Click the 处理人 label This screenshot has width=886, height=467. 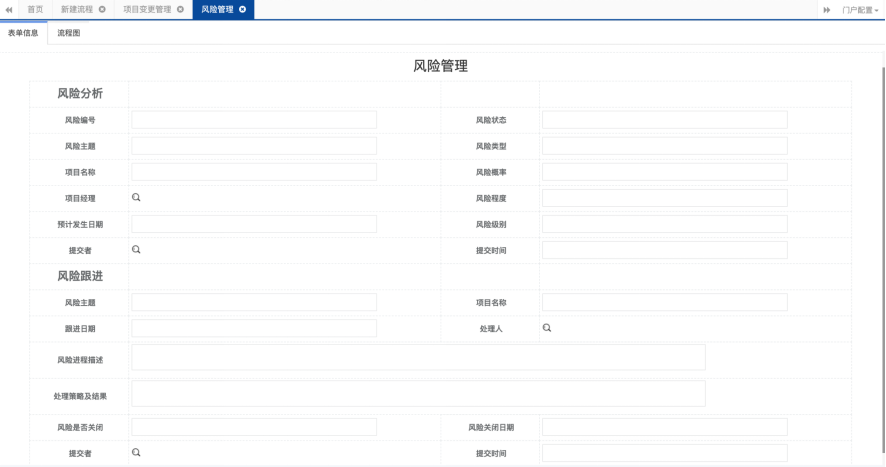click(x=490, y=328)
